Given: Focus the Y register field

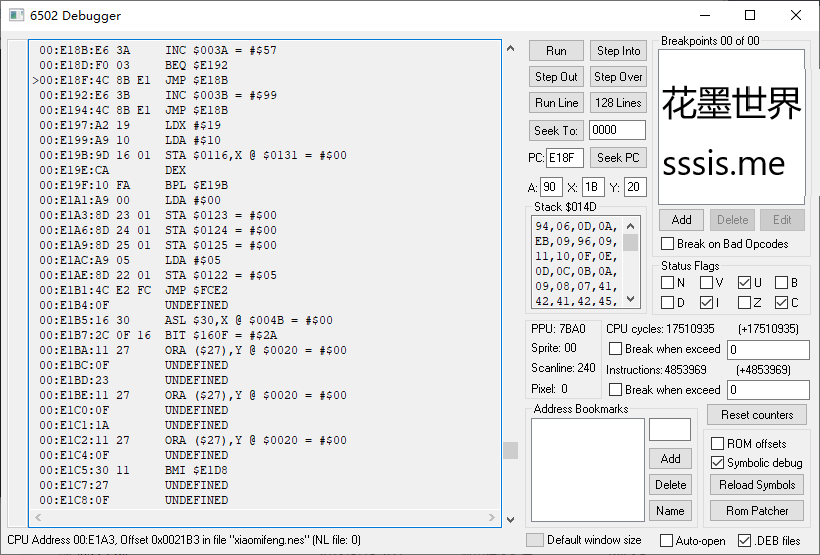Looking at the screenshot, I should (x=635, y=187).
